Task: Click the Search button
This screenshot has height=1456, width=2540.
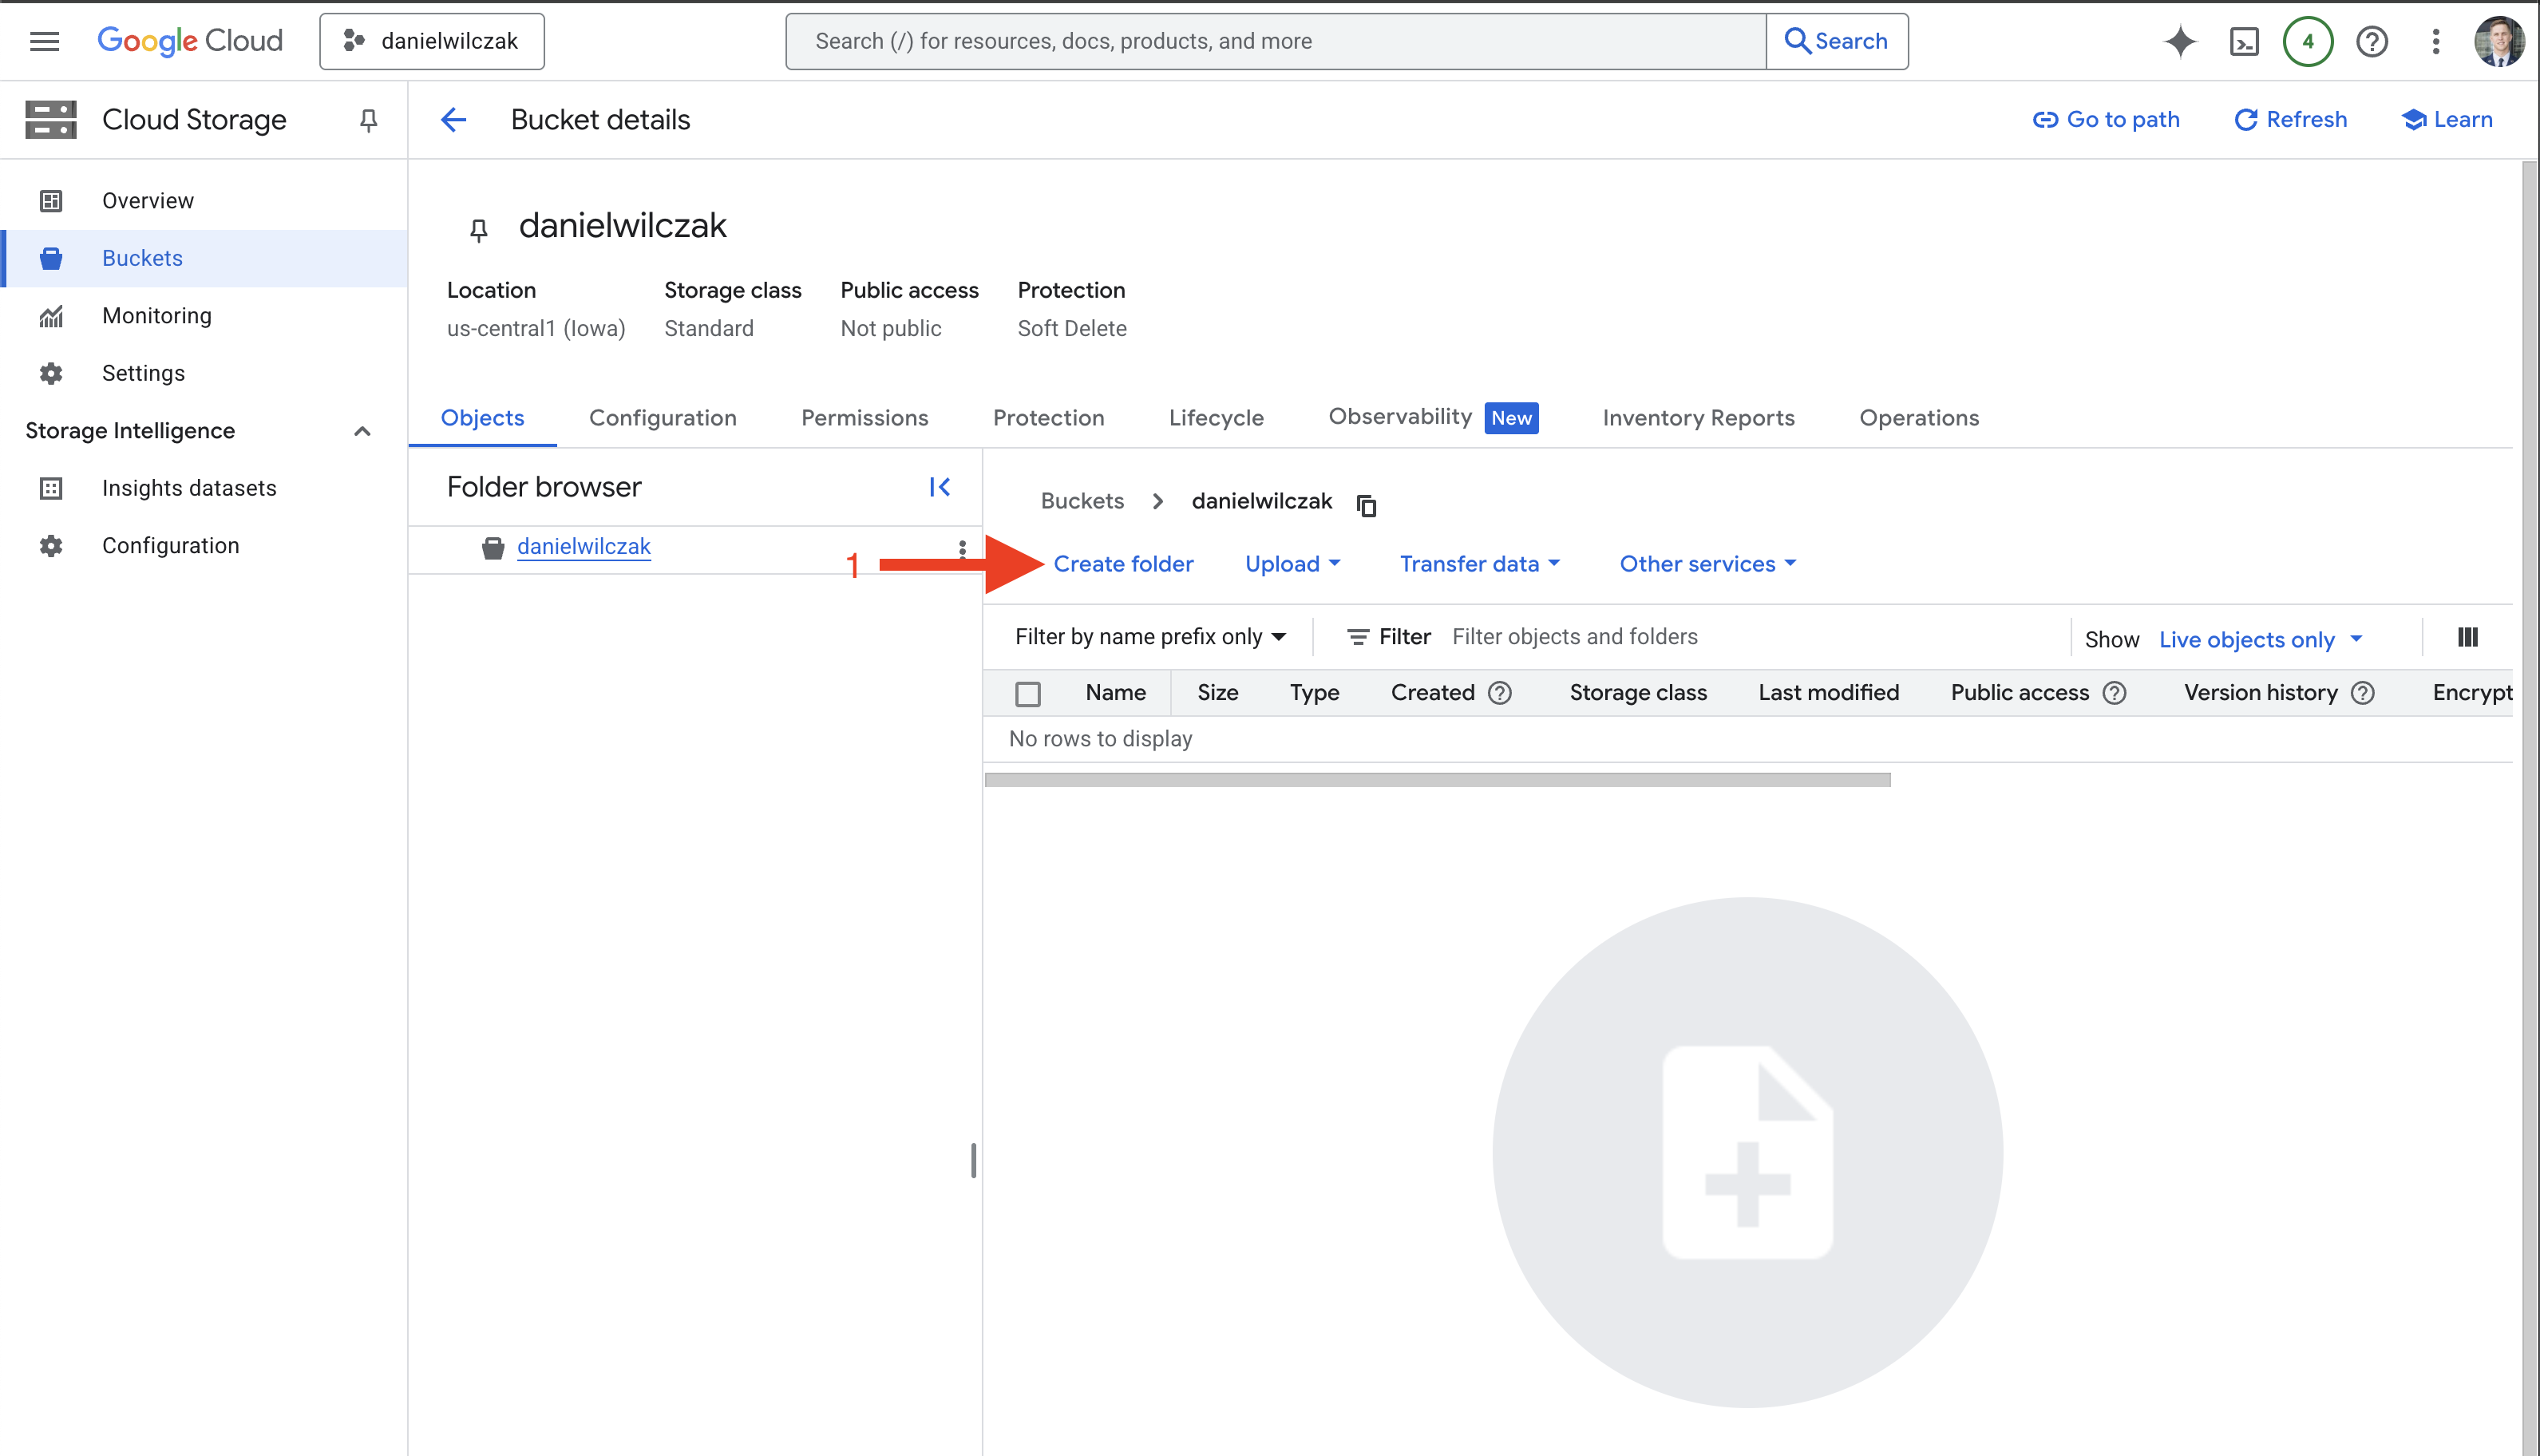Action: 1837,41
